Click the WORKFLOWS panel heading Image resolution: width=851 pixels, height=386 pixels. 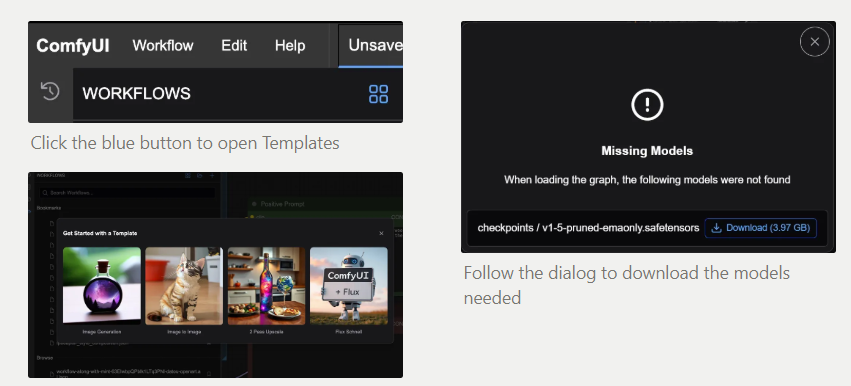point(136,93)
